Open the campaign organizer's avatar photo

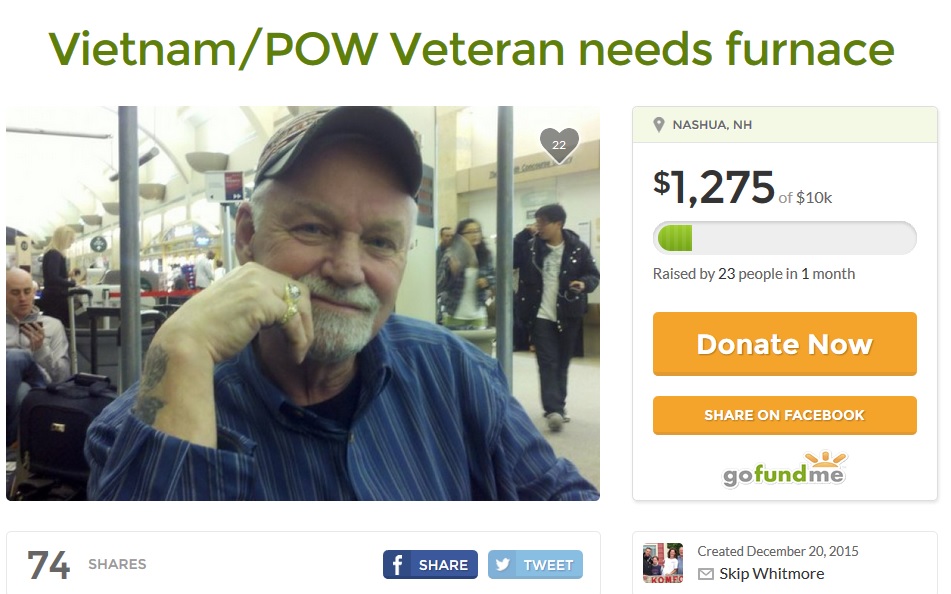tap(663, 563)
